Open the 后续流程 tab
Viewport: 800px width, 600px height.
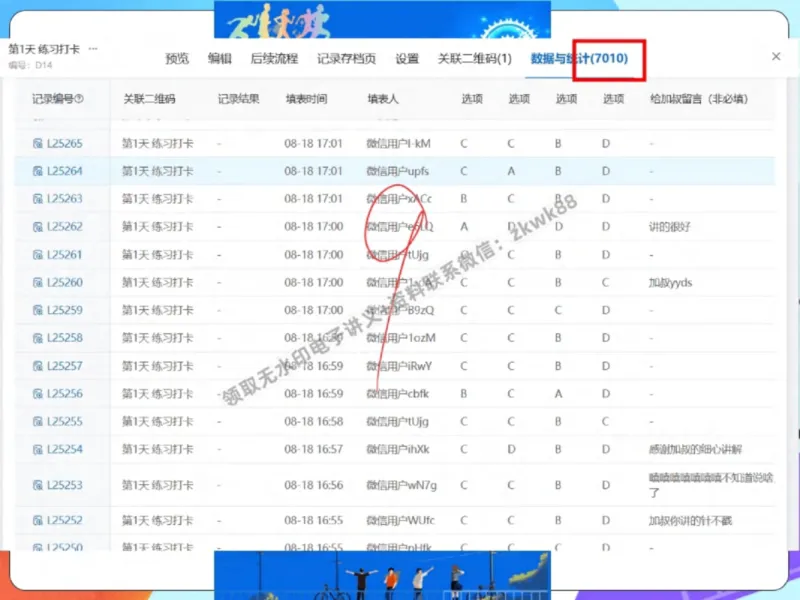274,59
